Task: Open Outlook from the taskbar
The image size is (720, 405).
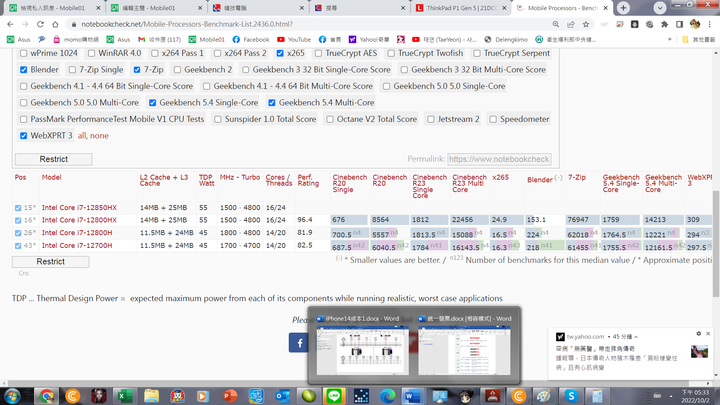Action: point(282,396)
